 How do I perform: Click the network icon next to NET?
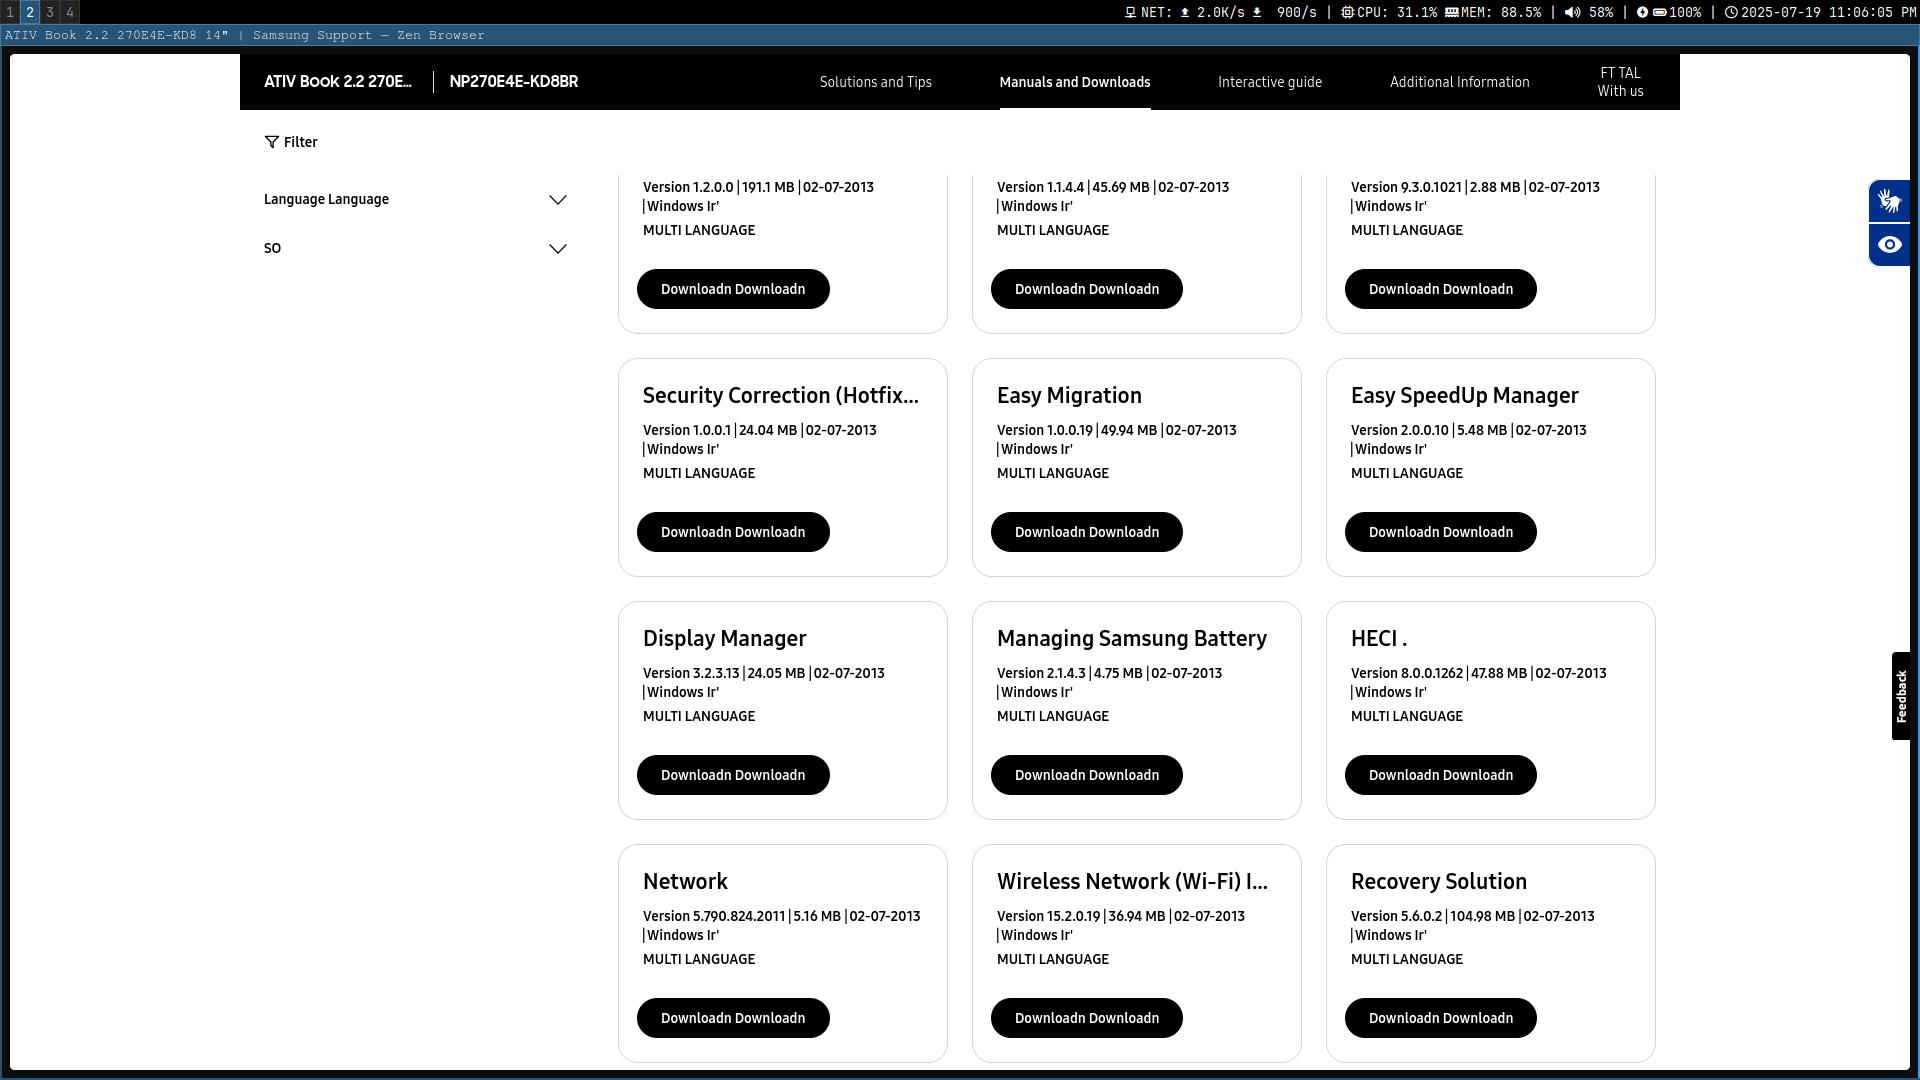1130,12
